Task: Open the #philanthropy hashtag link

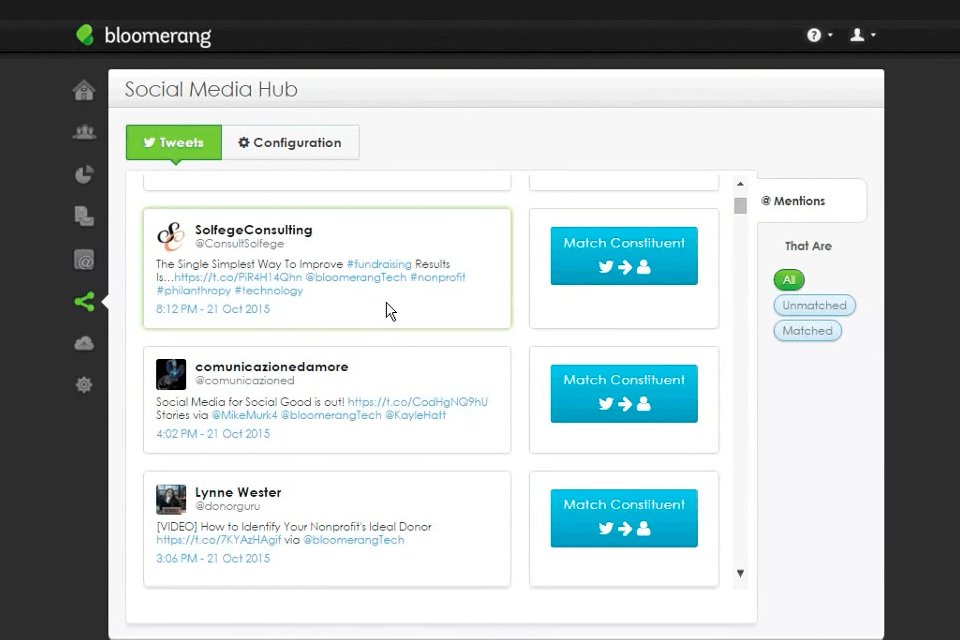Action: click(x=193, y=290)
